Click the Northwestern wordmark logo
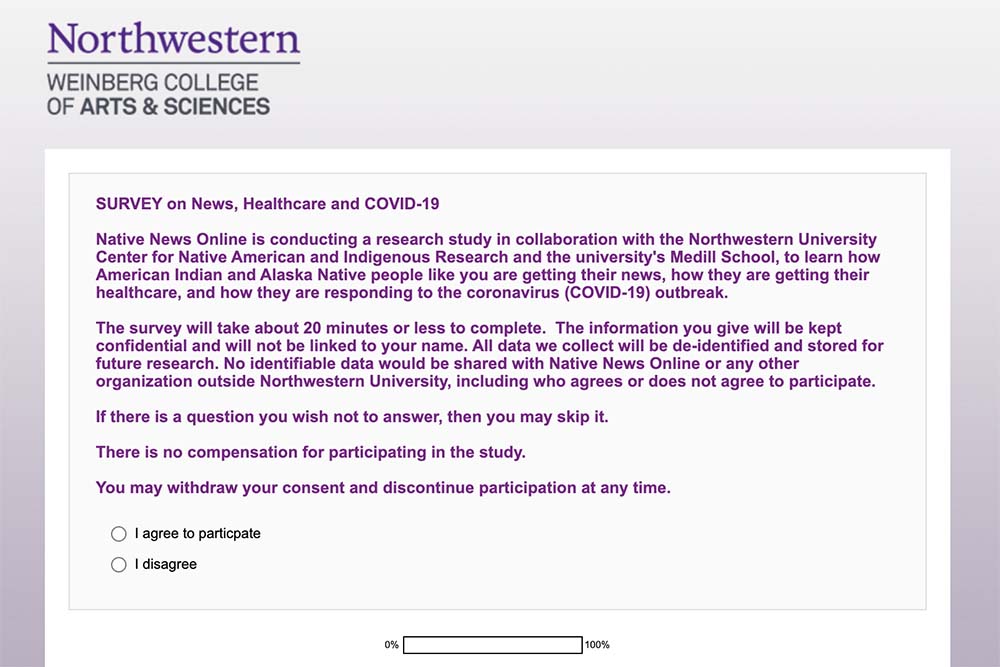 [173, 39]
